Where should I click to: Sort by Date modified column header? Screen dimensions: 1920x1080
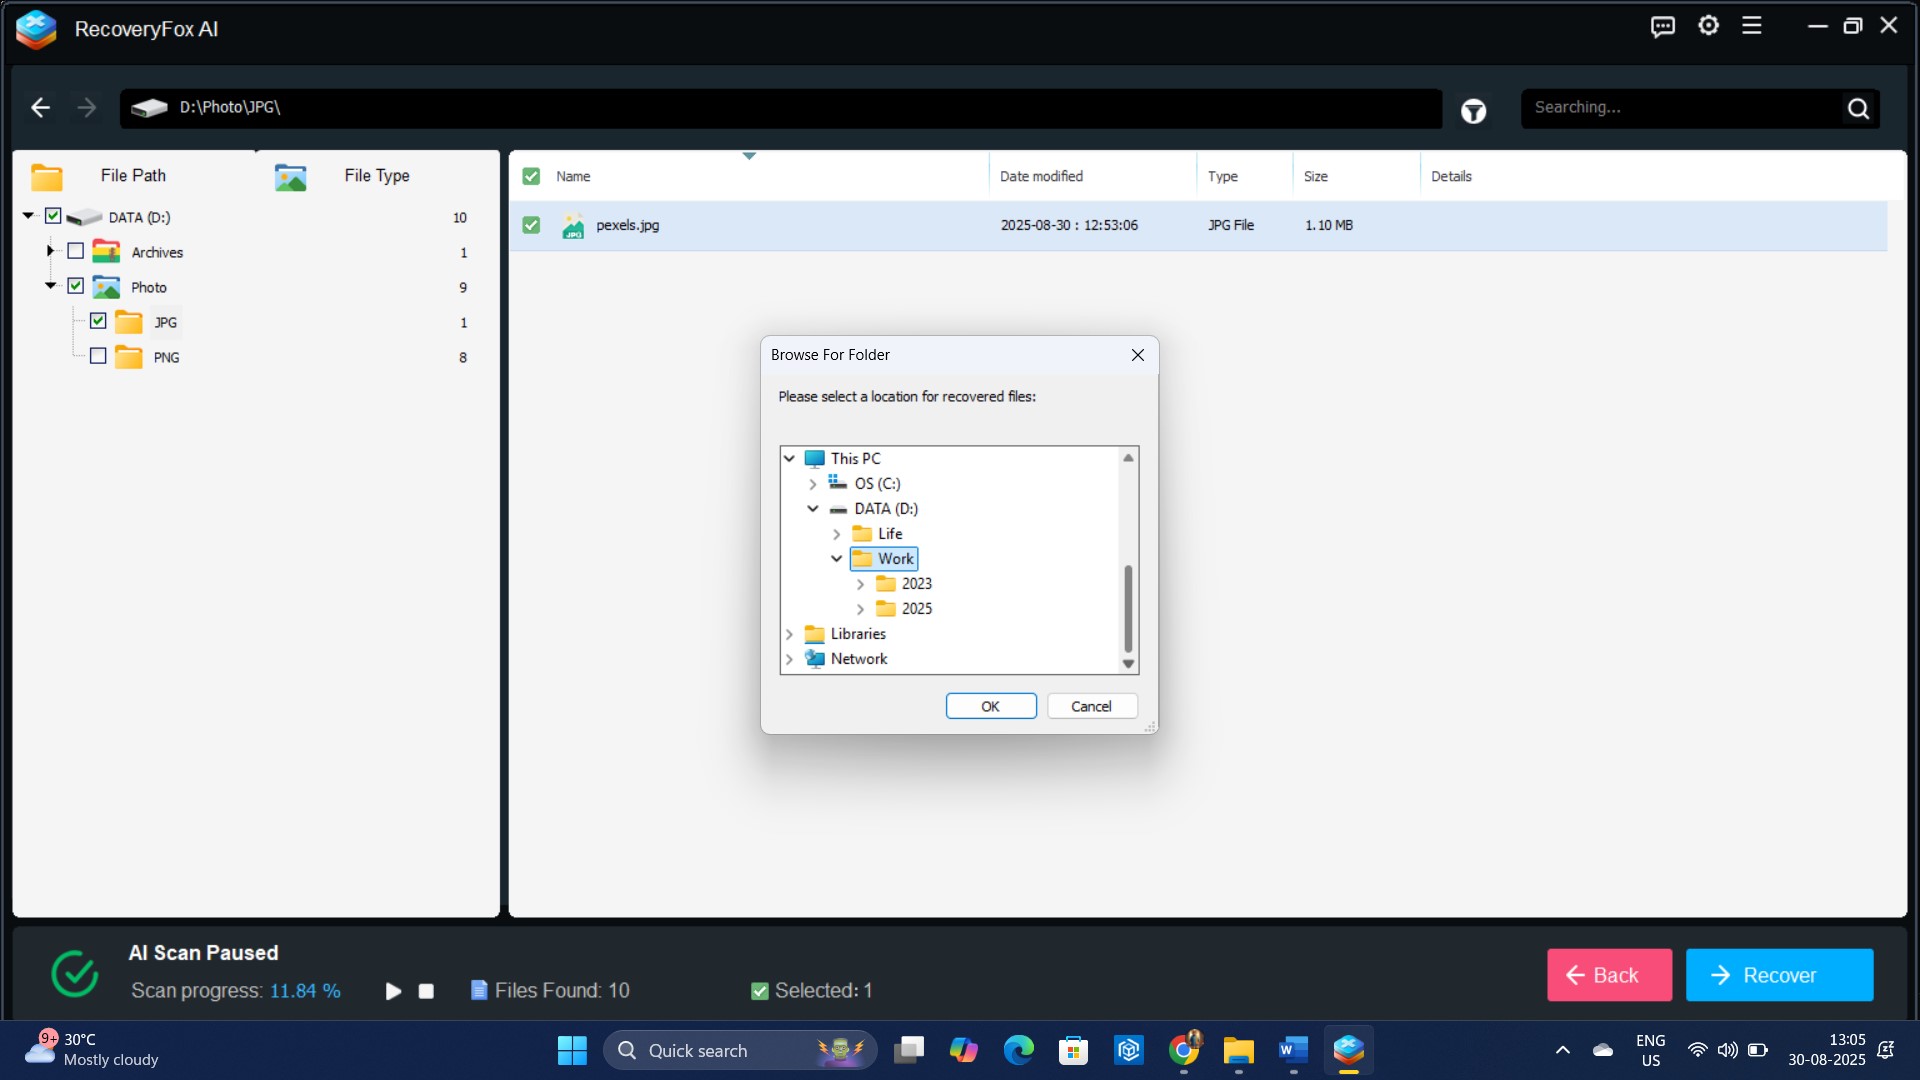click(1041, 177)
